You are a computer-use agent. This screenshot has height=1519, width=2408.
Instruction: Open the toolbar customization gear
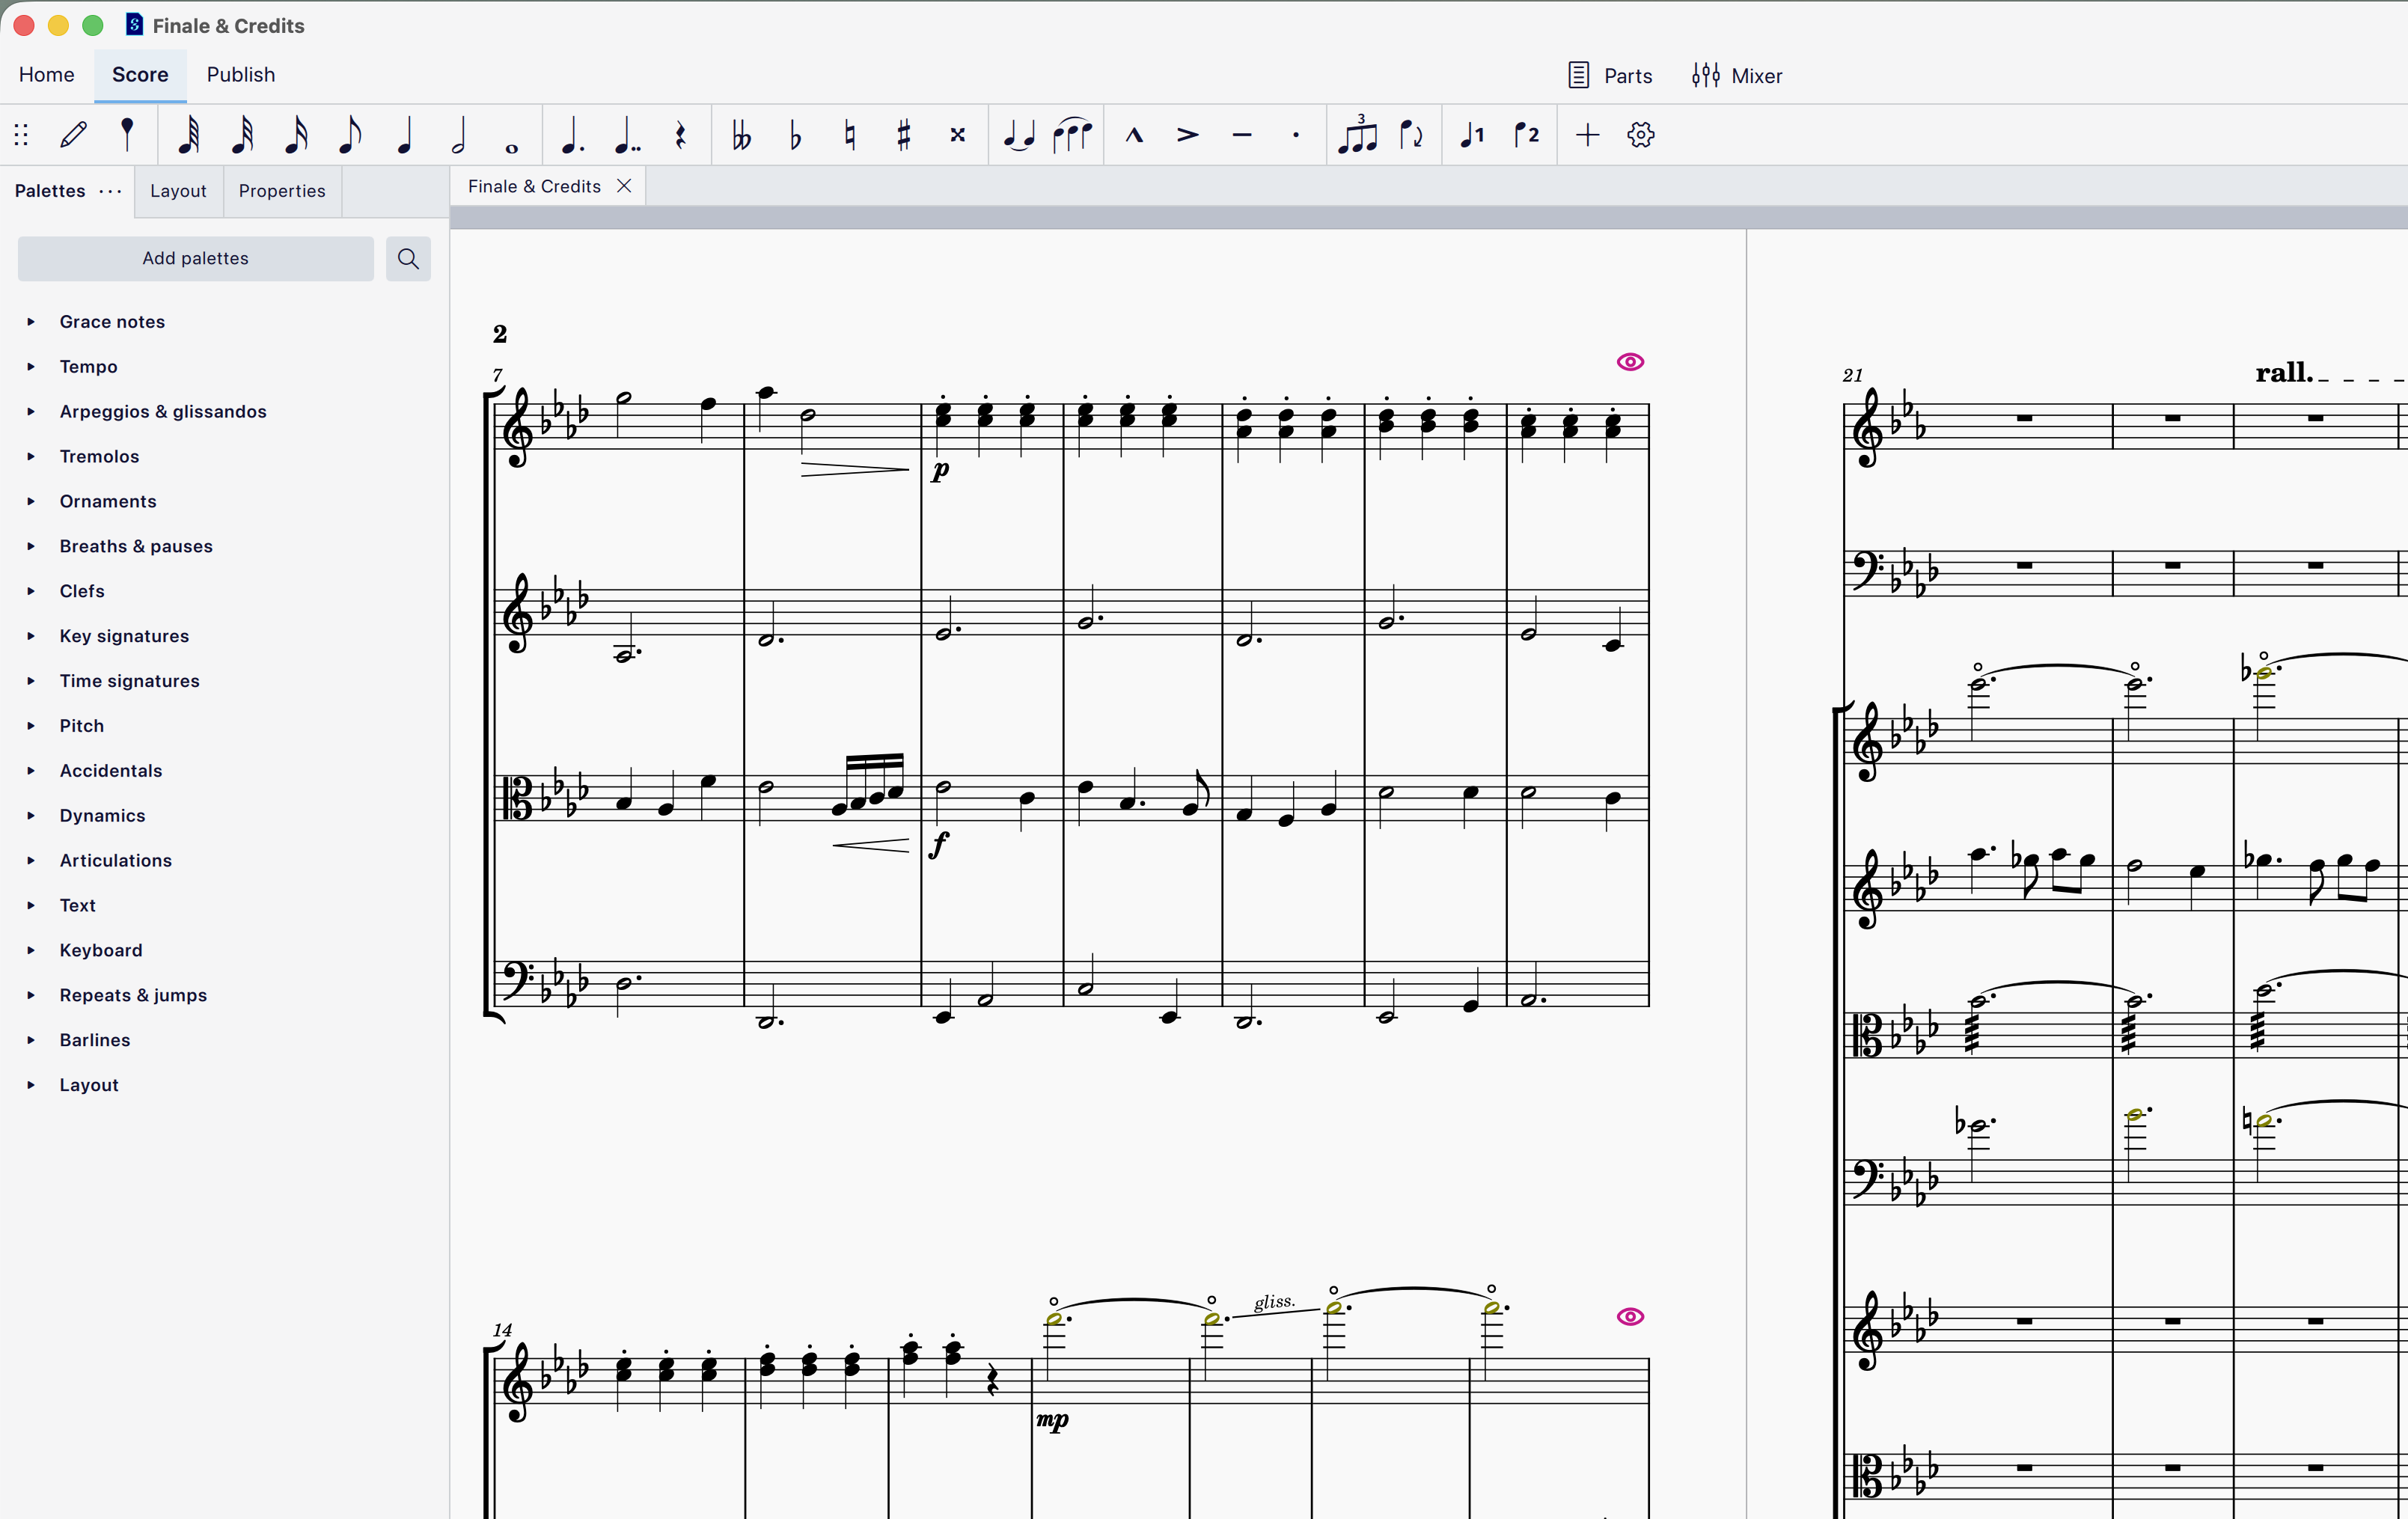[1641, 134]
